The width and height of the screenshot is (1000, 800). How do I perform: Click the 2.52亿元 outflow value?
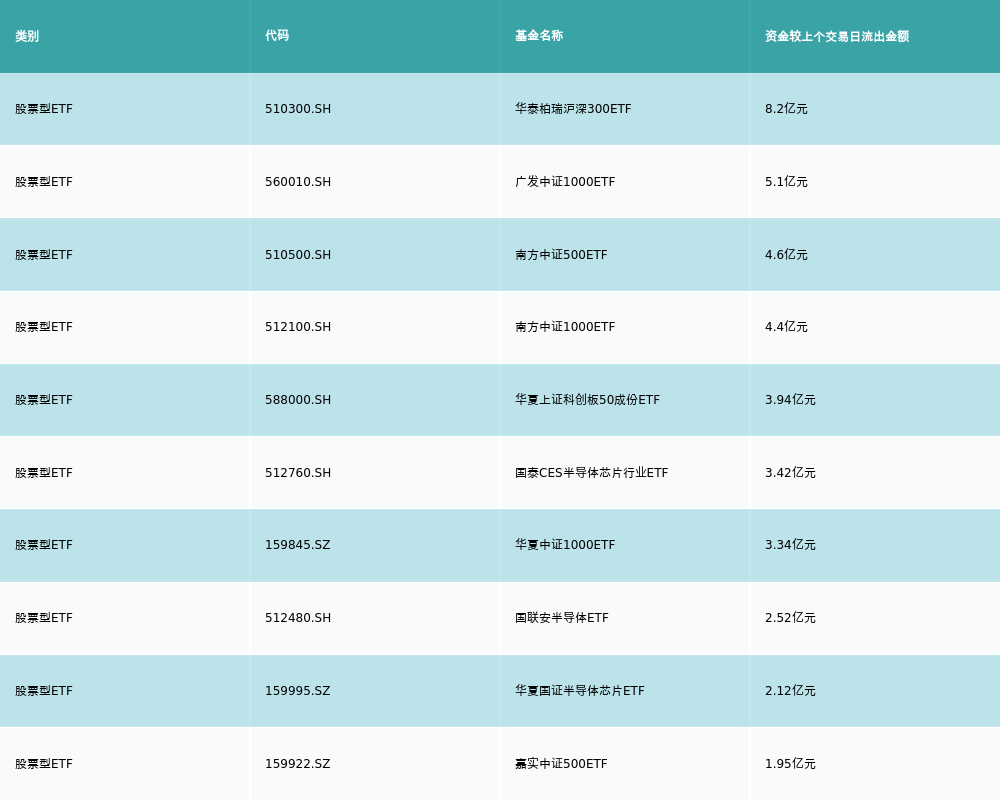point(790,618)
